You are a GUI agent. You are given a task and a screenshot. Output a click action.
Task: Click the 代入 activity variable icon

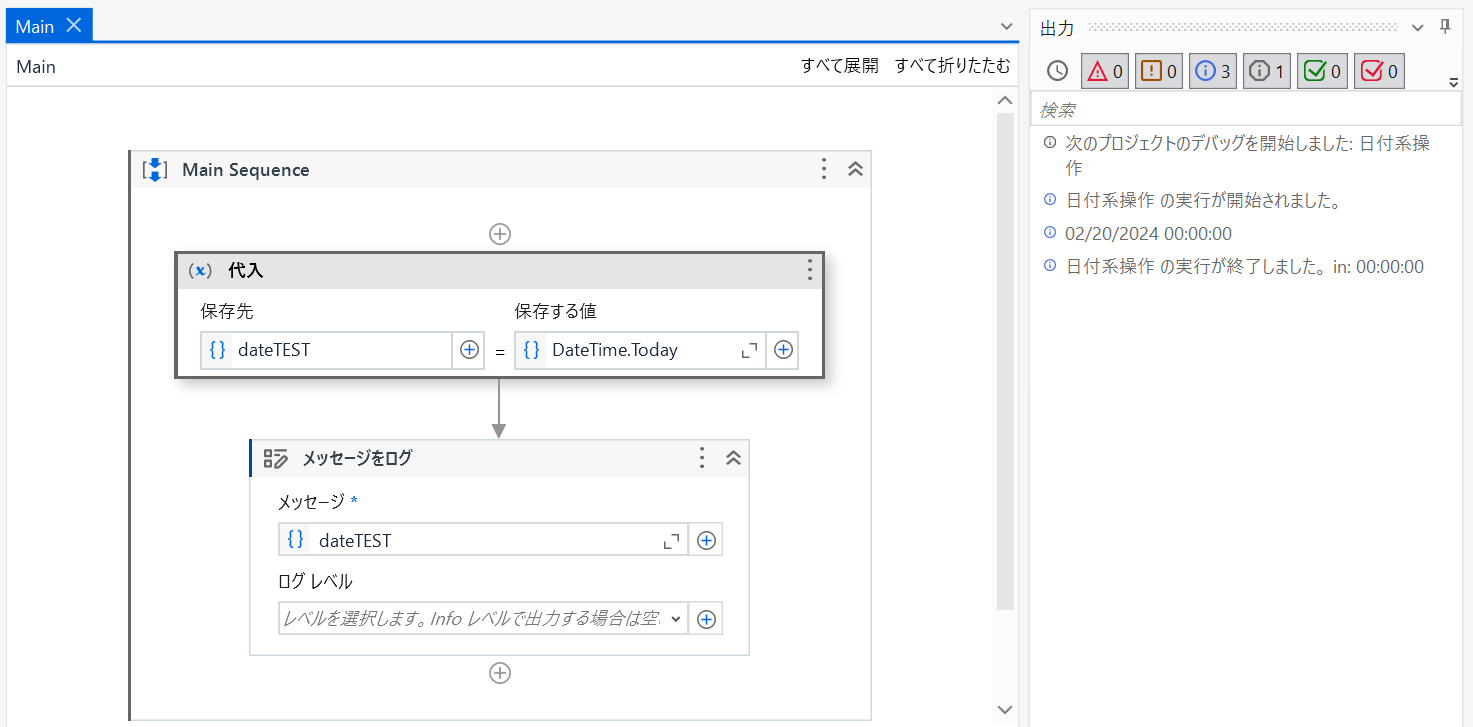click(201, 270)
